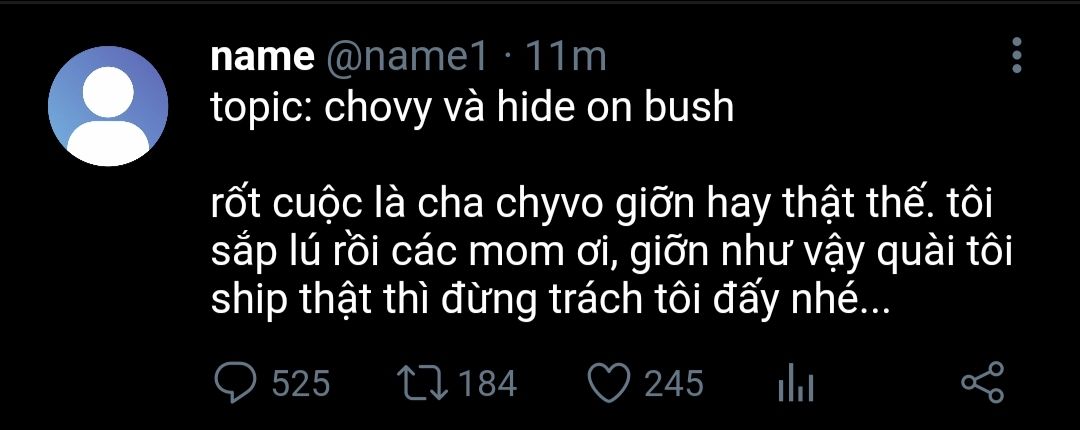Click the 525 replies count
The height and width of the screenshot is (430, 1080).
pos(301,383)
